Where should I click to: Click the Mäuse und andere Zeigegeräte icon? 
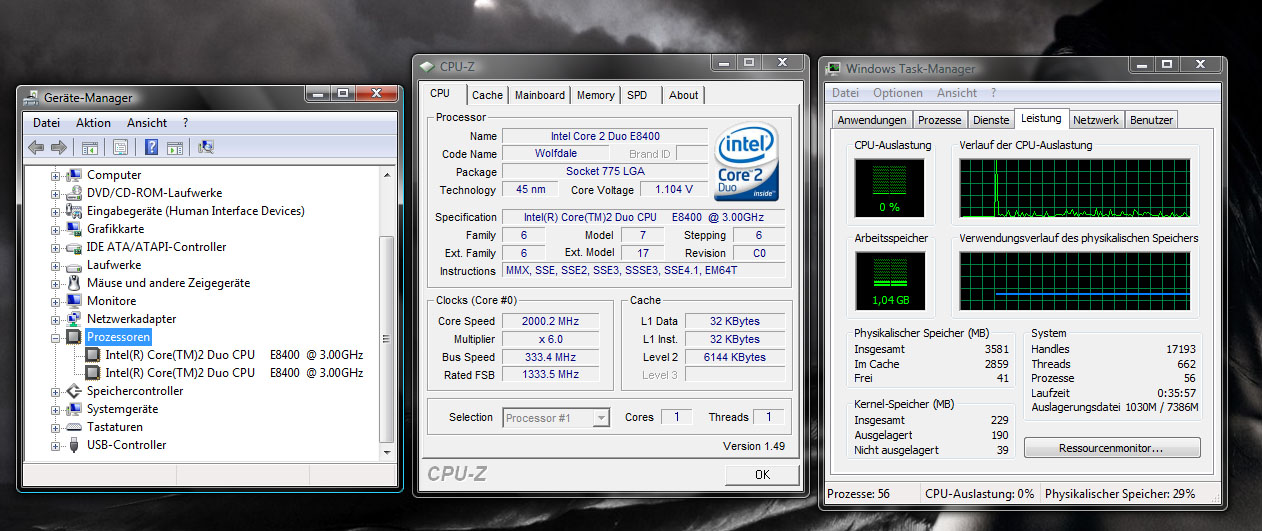(74, 283)
